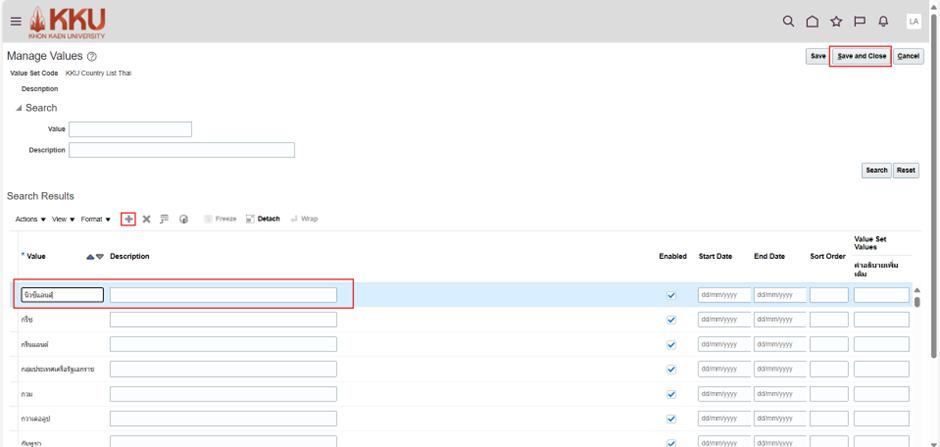Click the Detach toolbar button
This screenshot has width=940, height=447.
coord(262,219)
